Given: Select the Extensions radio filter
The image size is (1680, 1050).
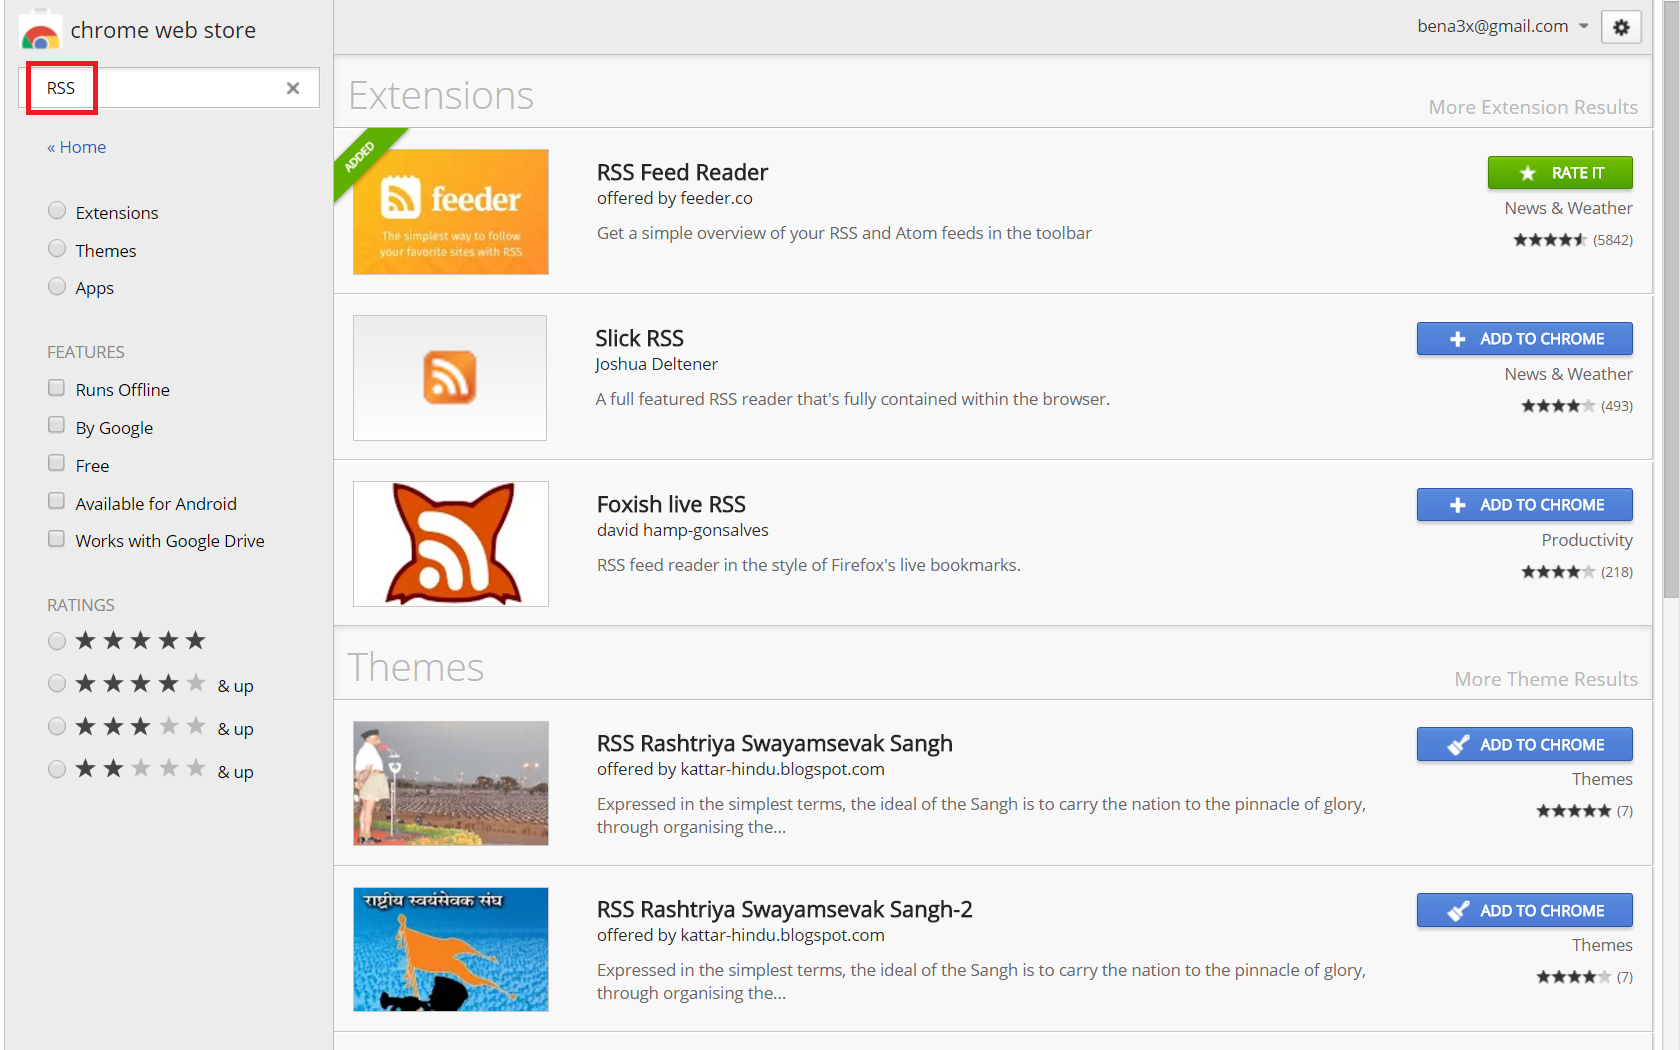Looking at the screenshot, I should click(57, 211).
